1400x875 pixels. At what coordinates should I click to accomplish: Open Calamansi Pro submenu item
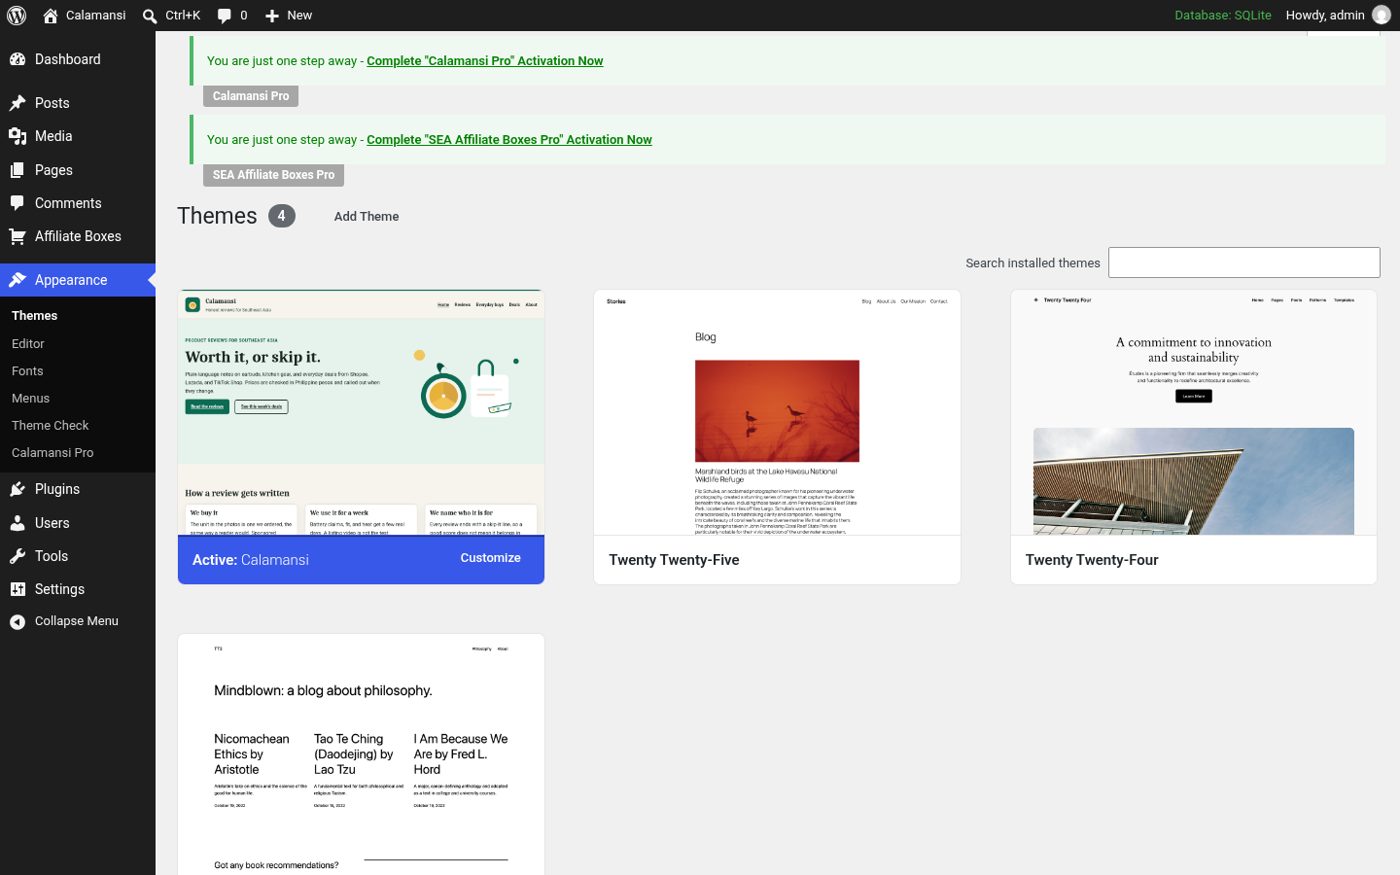[52, 452]
